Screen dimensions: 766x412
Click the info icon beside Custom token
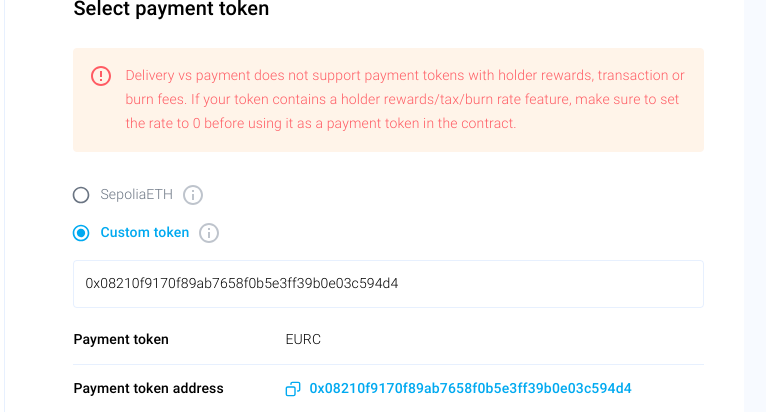click(208, 233)
